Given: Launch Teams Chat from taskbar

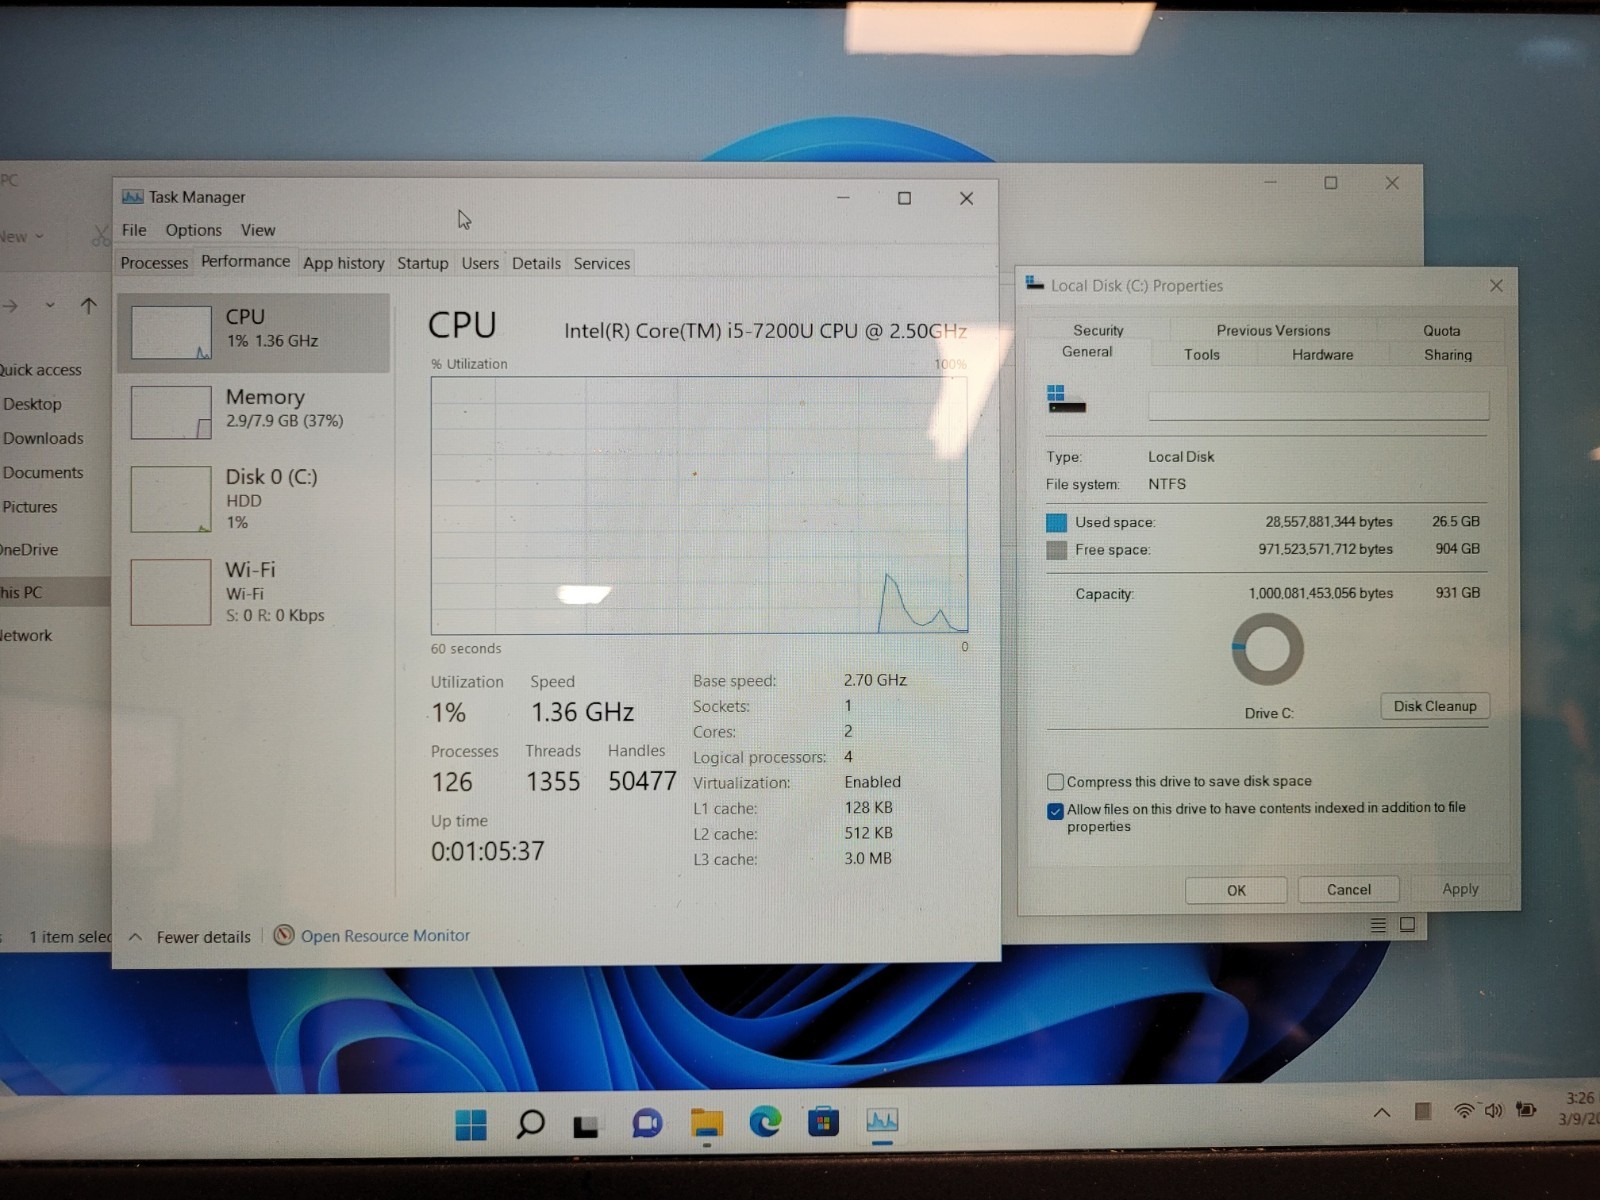Looking at the screenshot, I should (x=647, y=1124).
